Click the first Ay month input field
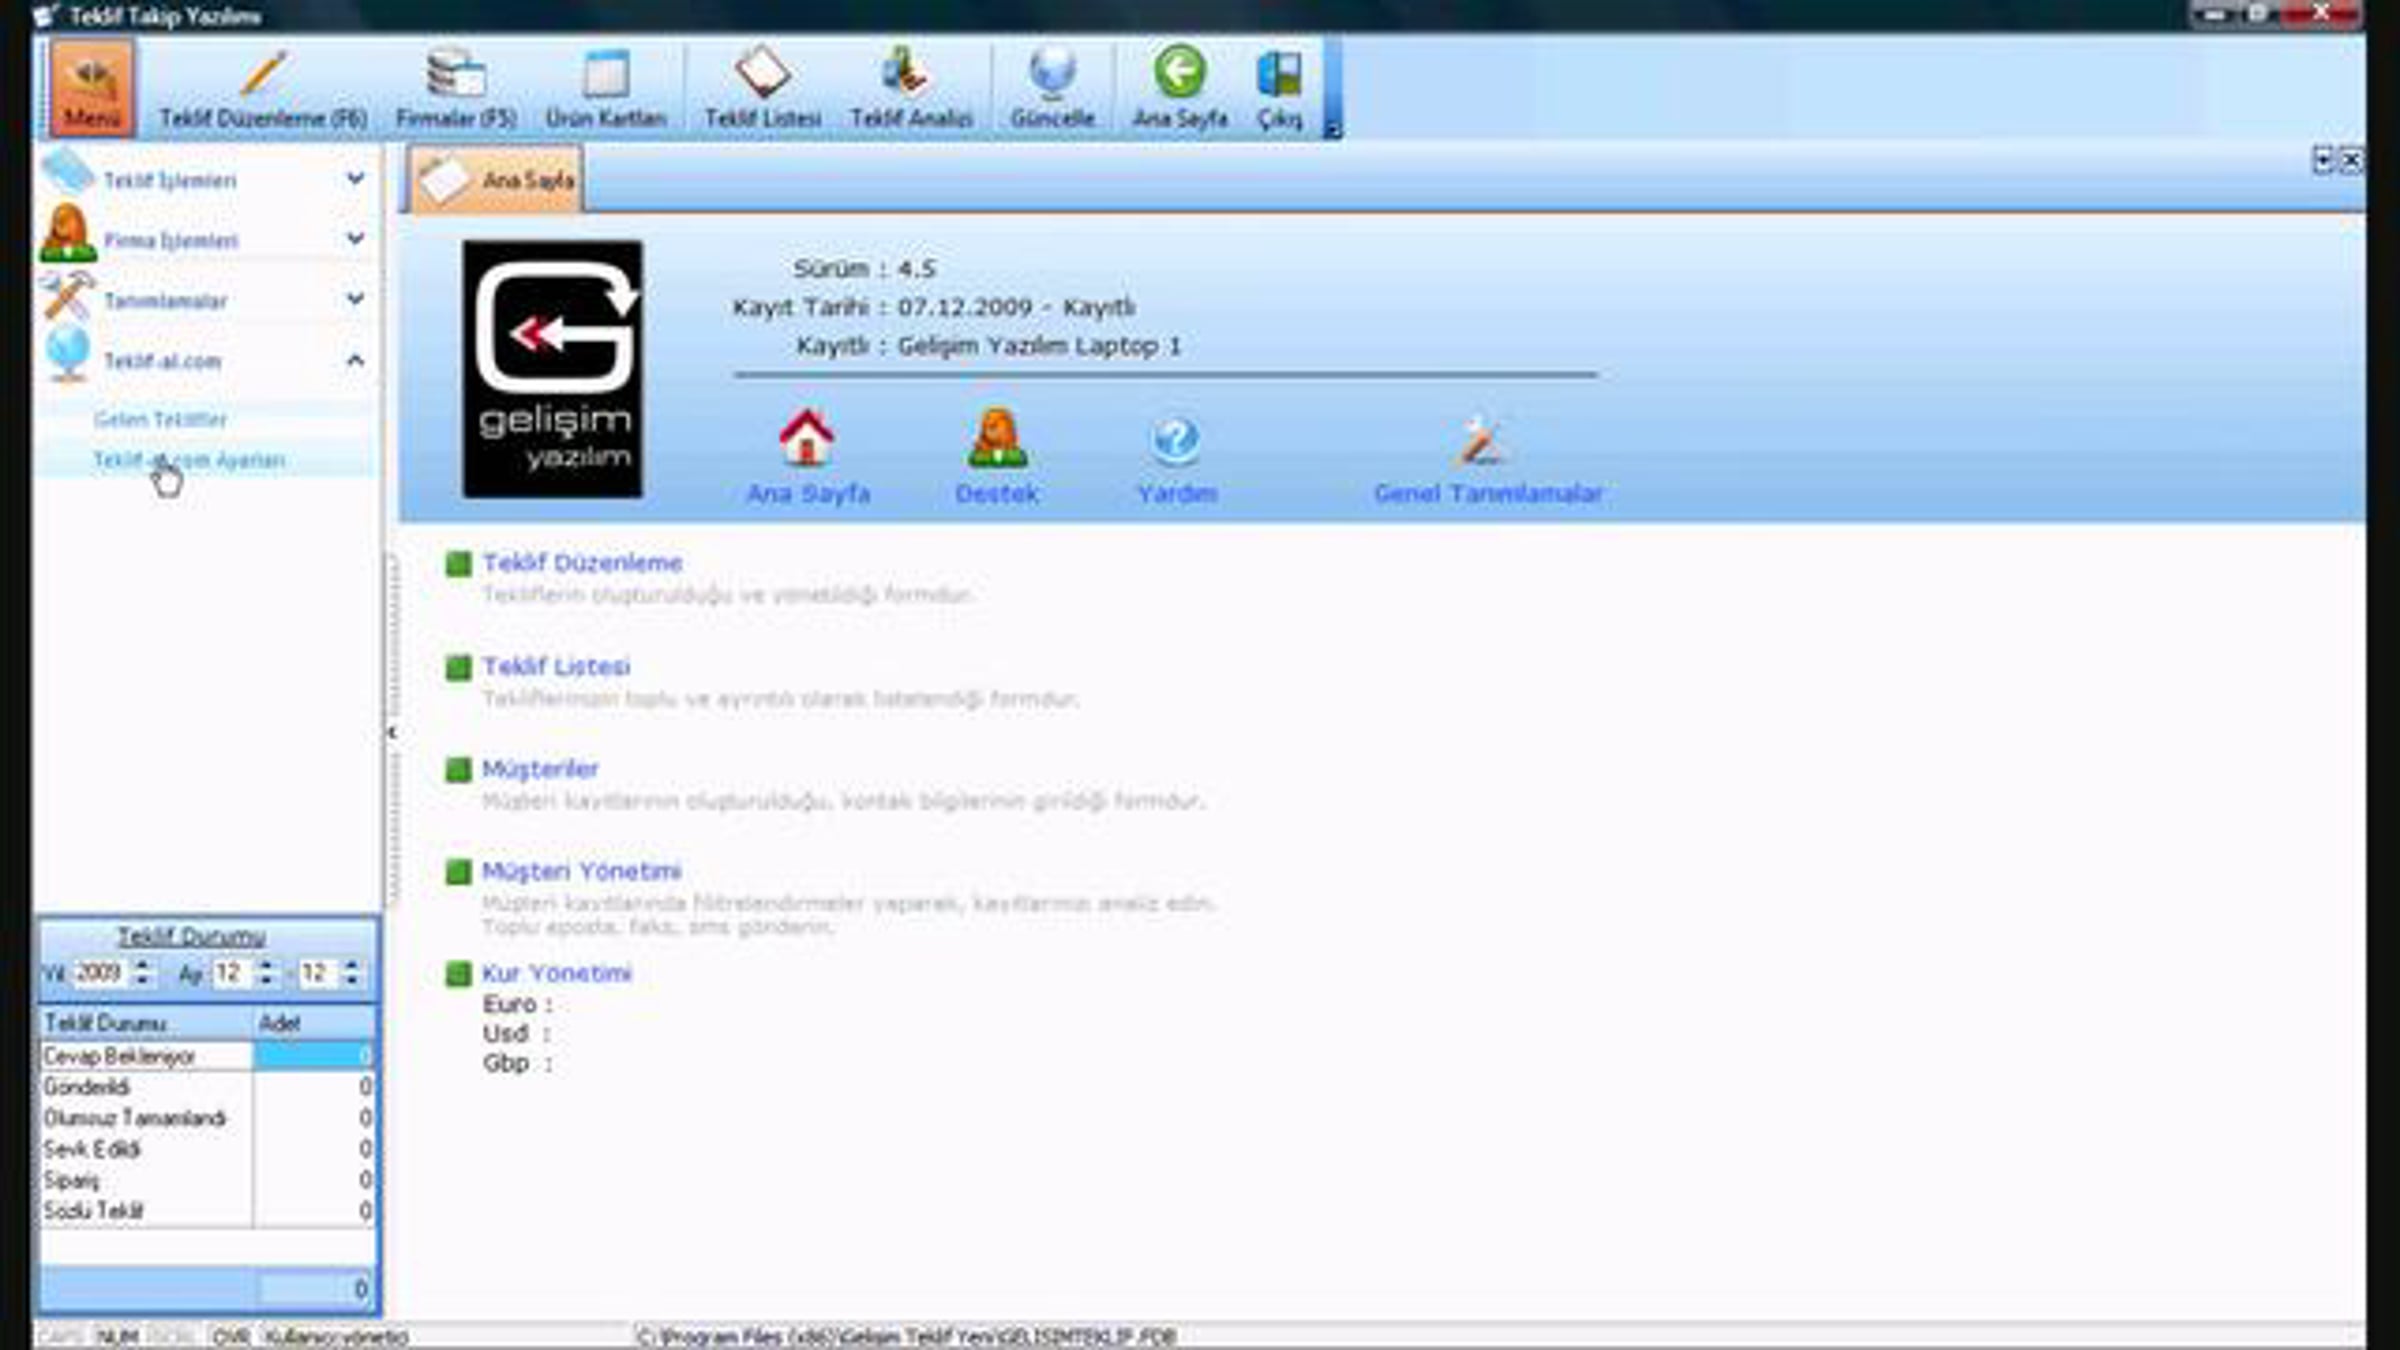 (231, 973)
